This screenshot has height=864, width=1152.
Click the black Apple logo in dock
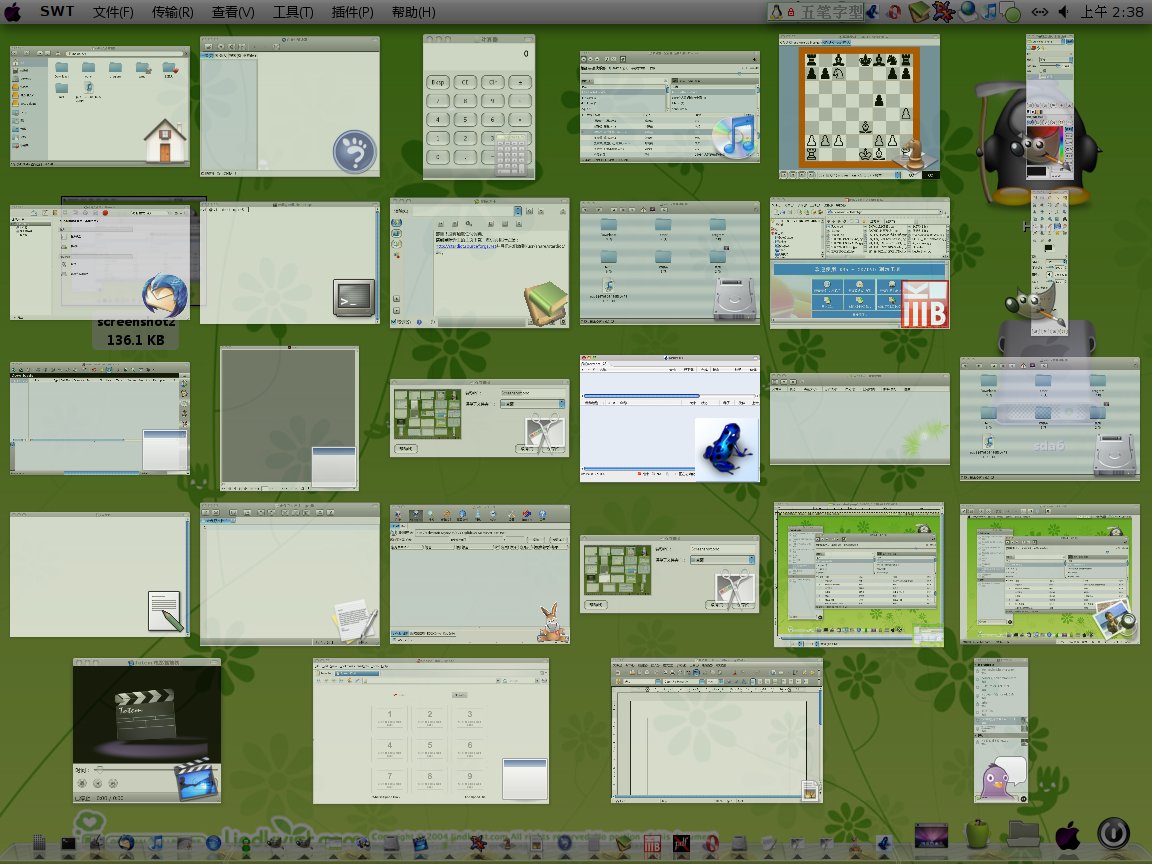coord(1068,835)
